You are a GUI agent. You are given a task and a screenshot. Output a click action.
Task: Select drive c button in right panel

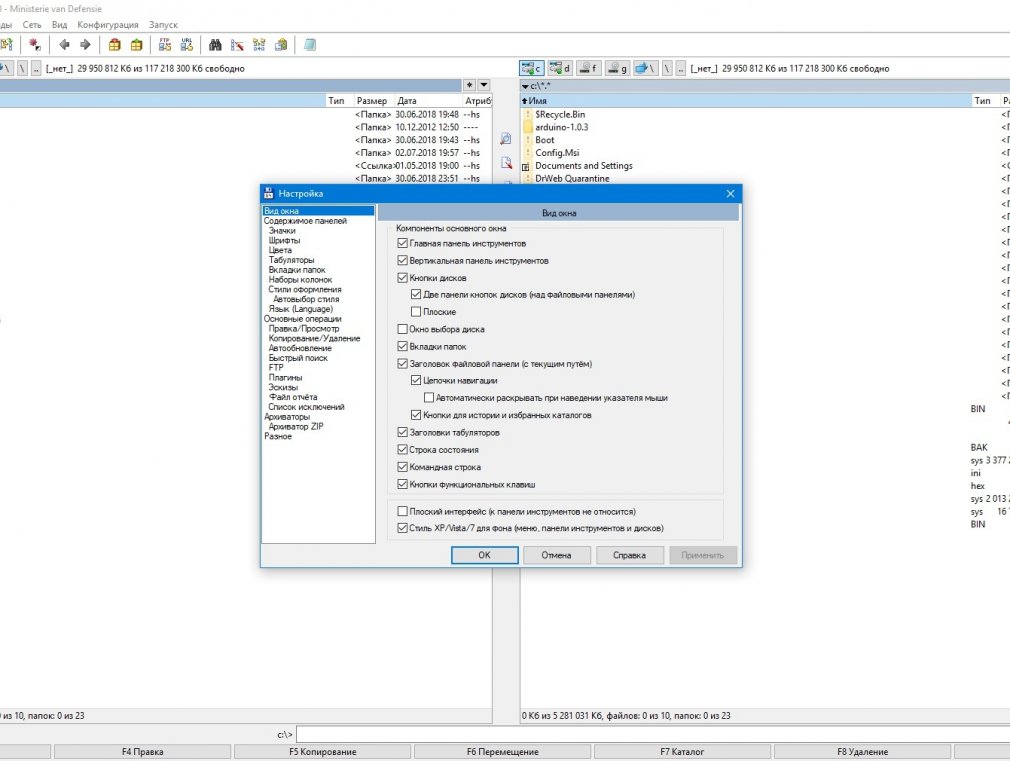coord(532,68)
